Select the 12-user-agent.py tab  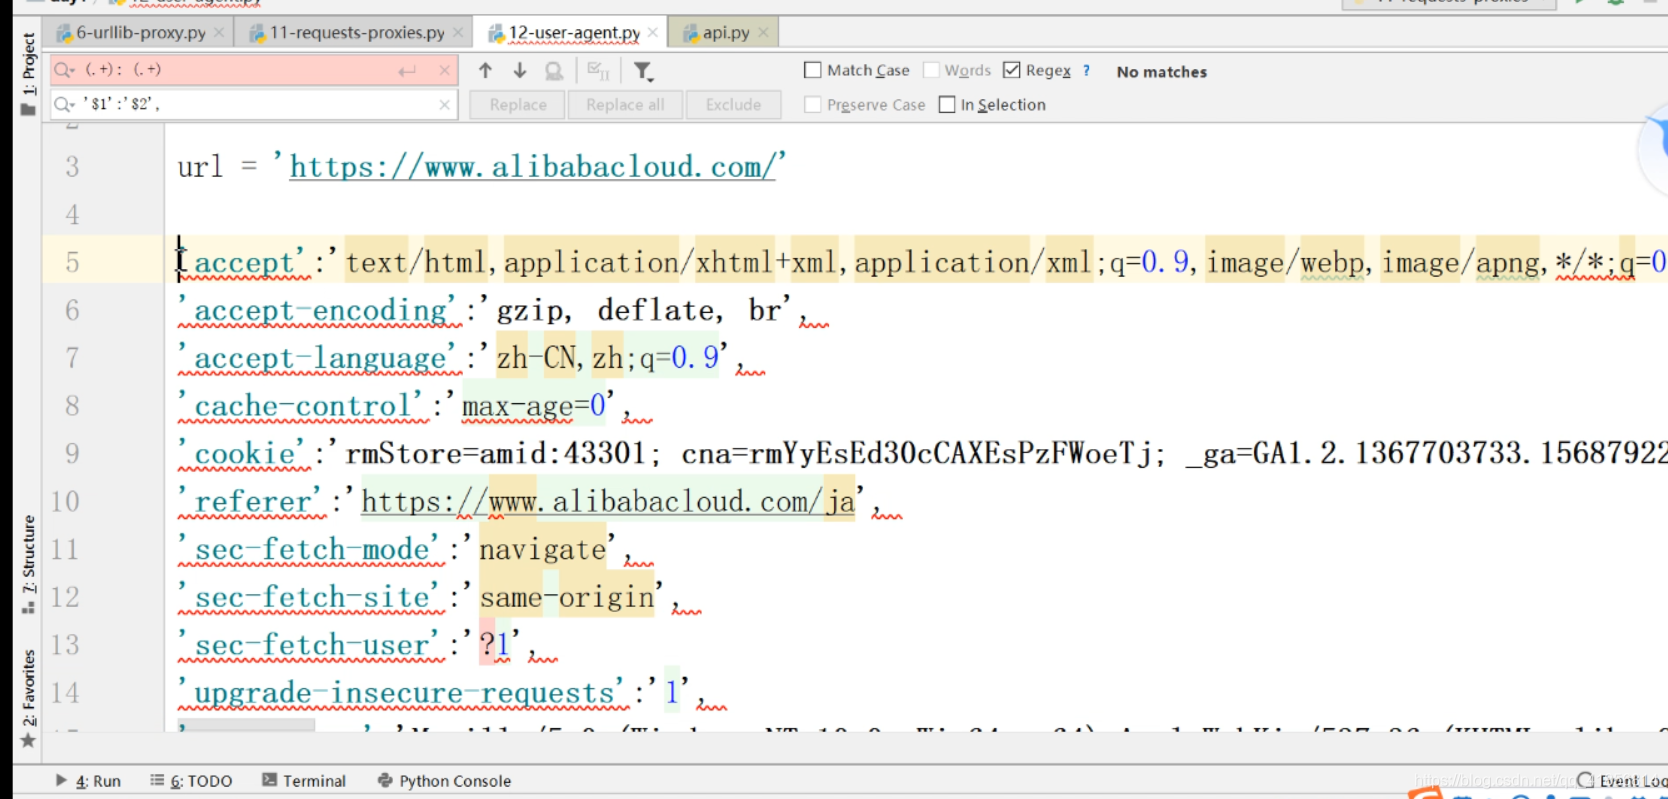coord(574,32)
